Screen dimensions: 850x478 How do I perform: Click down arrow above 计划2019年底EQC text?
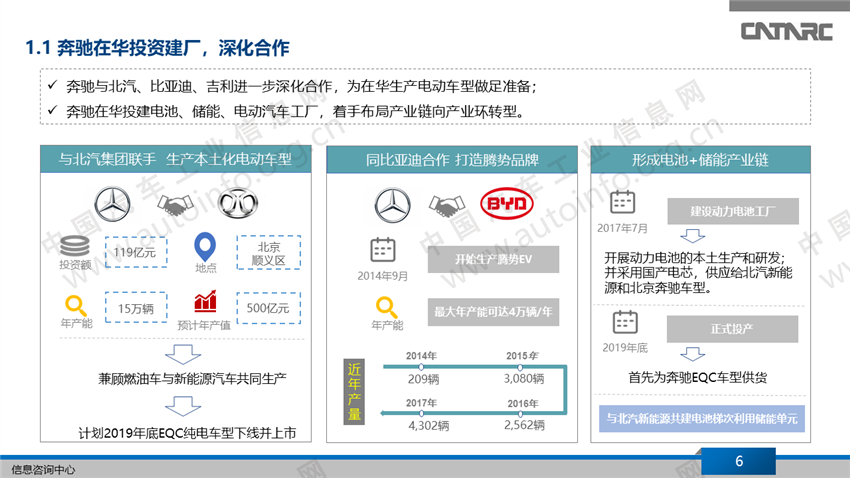[x=183, y=406]
